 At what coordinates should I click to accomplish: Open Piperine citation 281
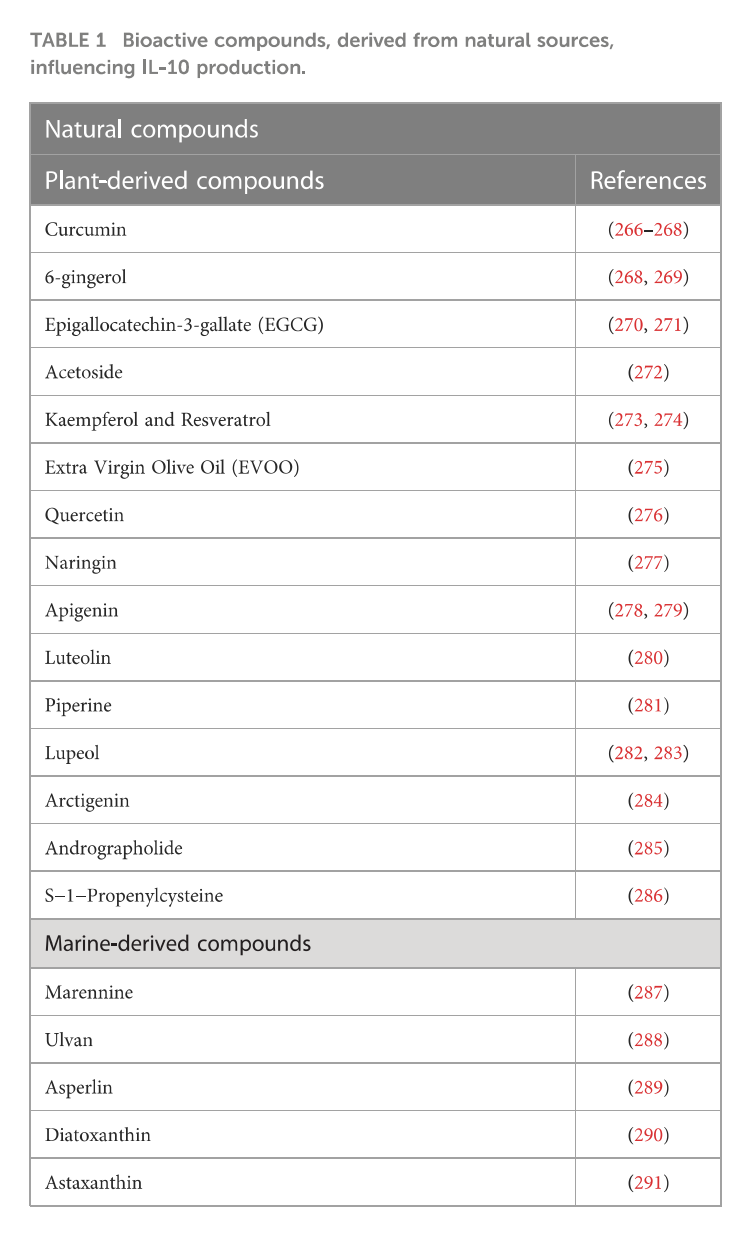pyautogui.click(x=648, y=706)
